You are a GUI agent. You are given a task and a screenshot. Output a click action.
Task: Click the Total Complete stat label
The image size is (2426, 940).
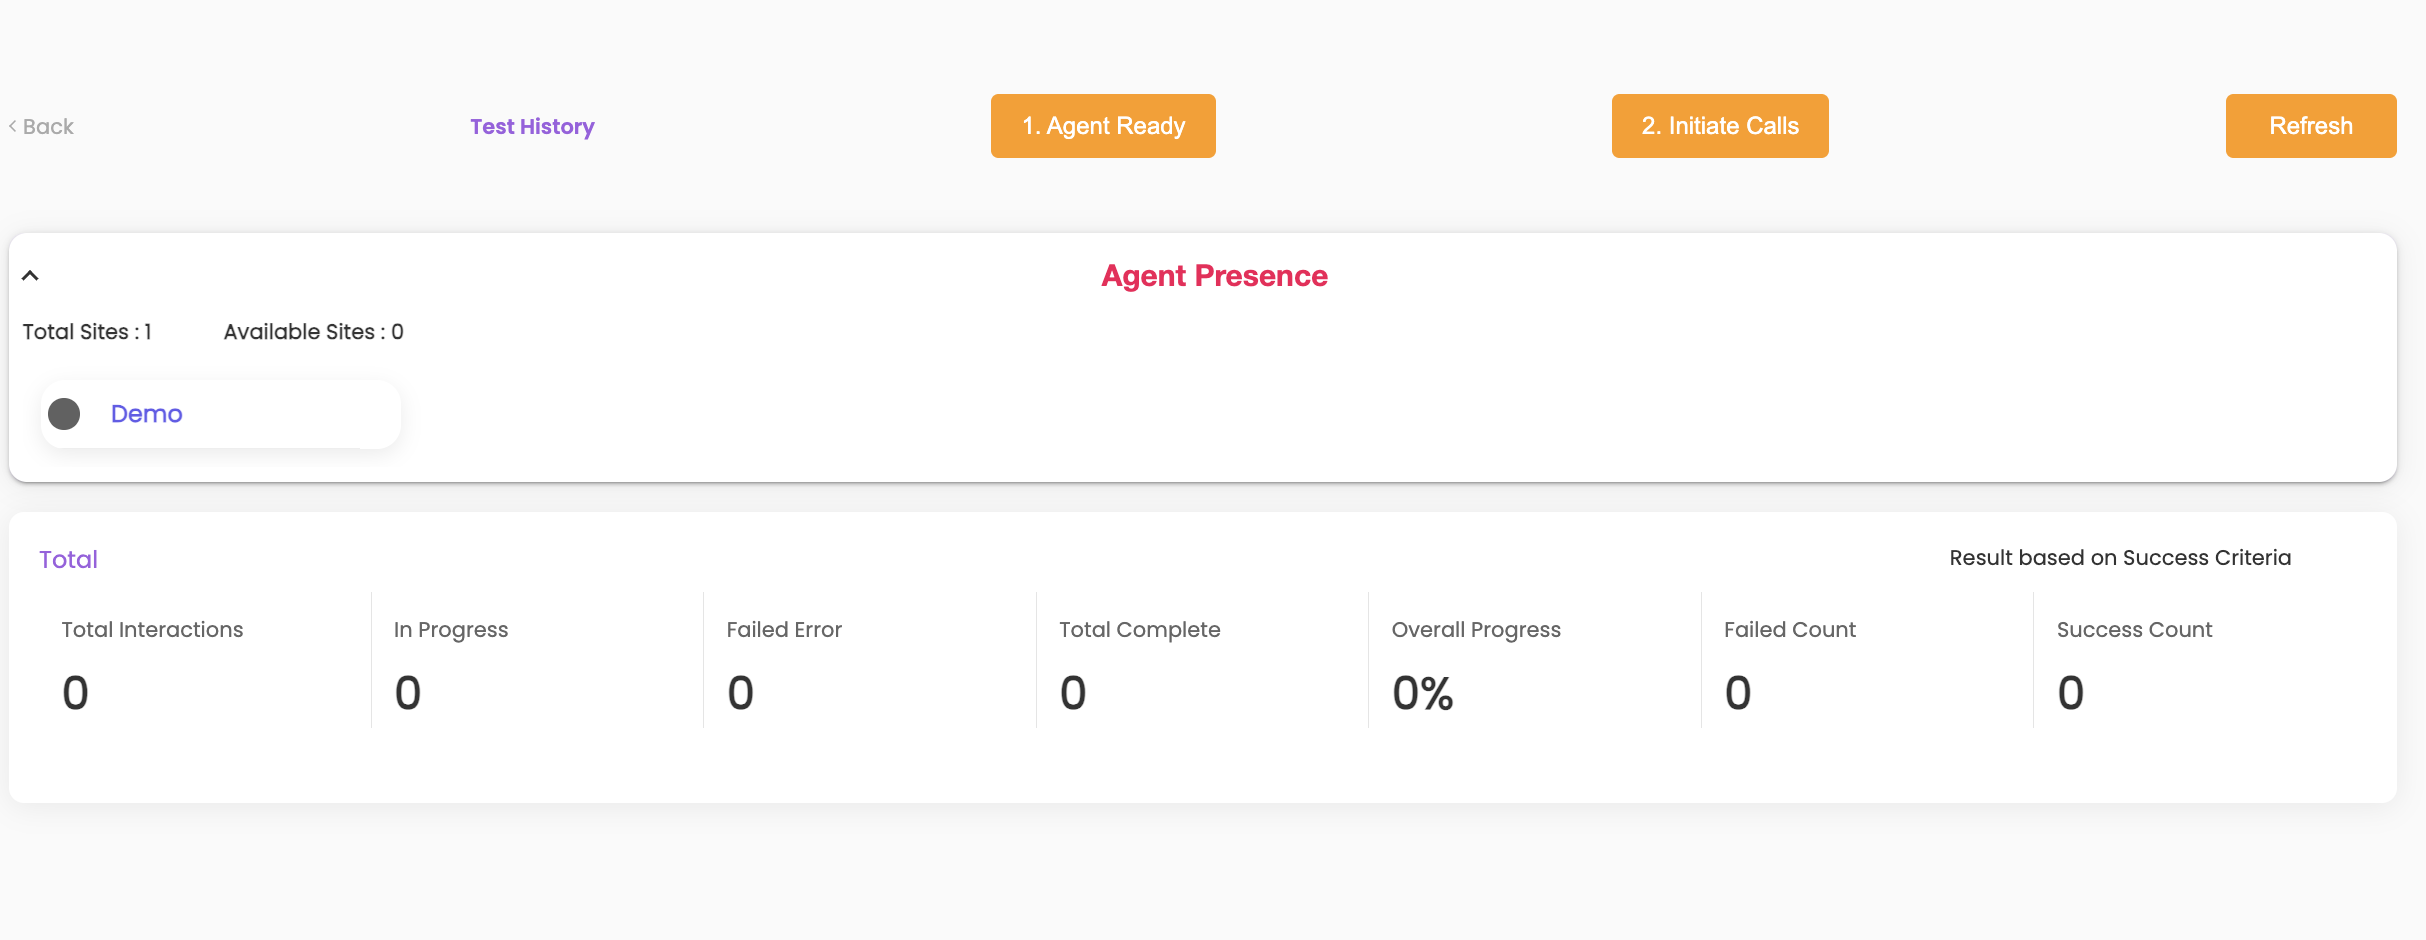[1139, 630]
